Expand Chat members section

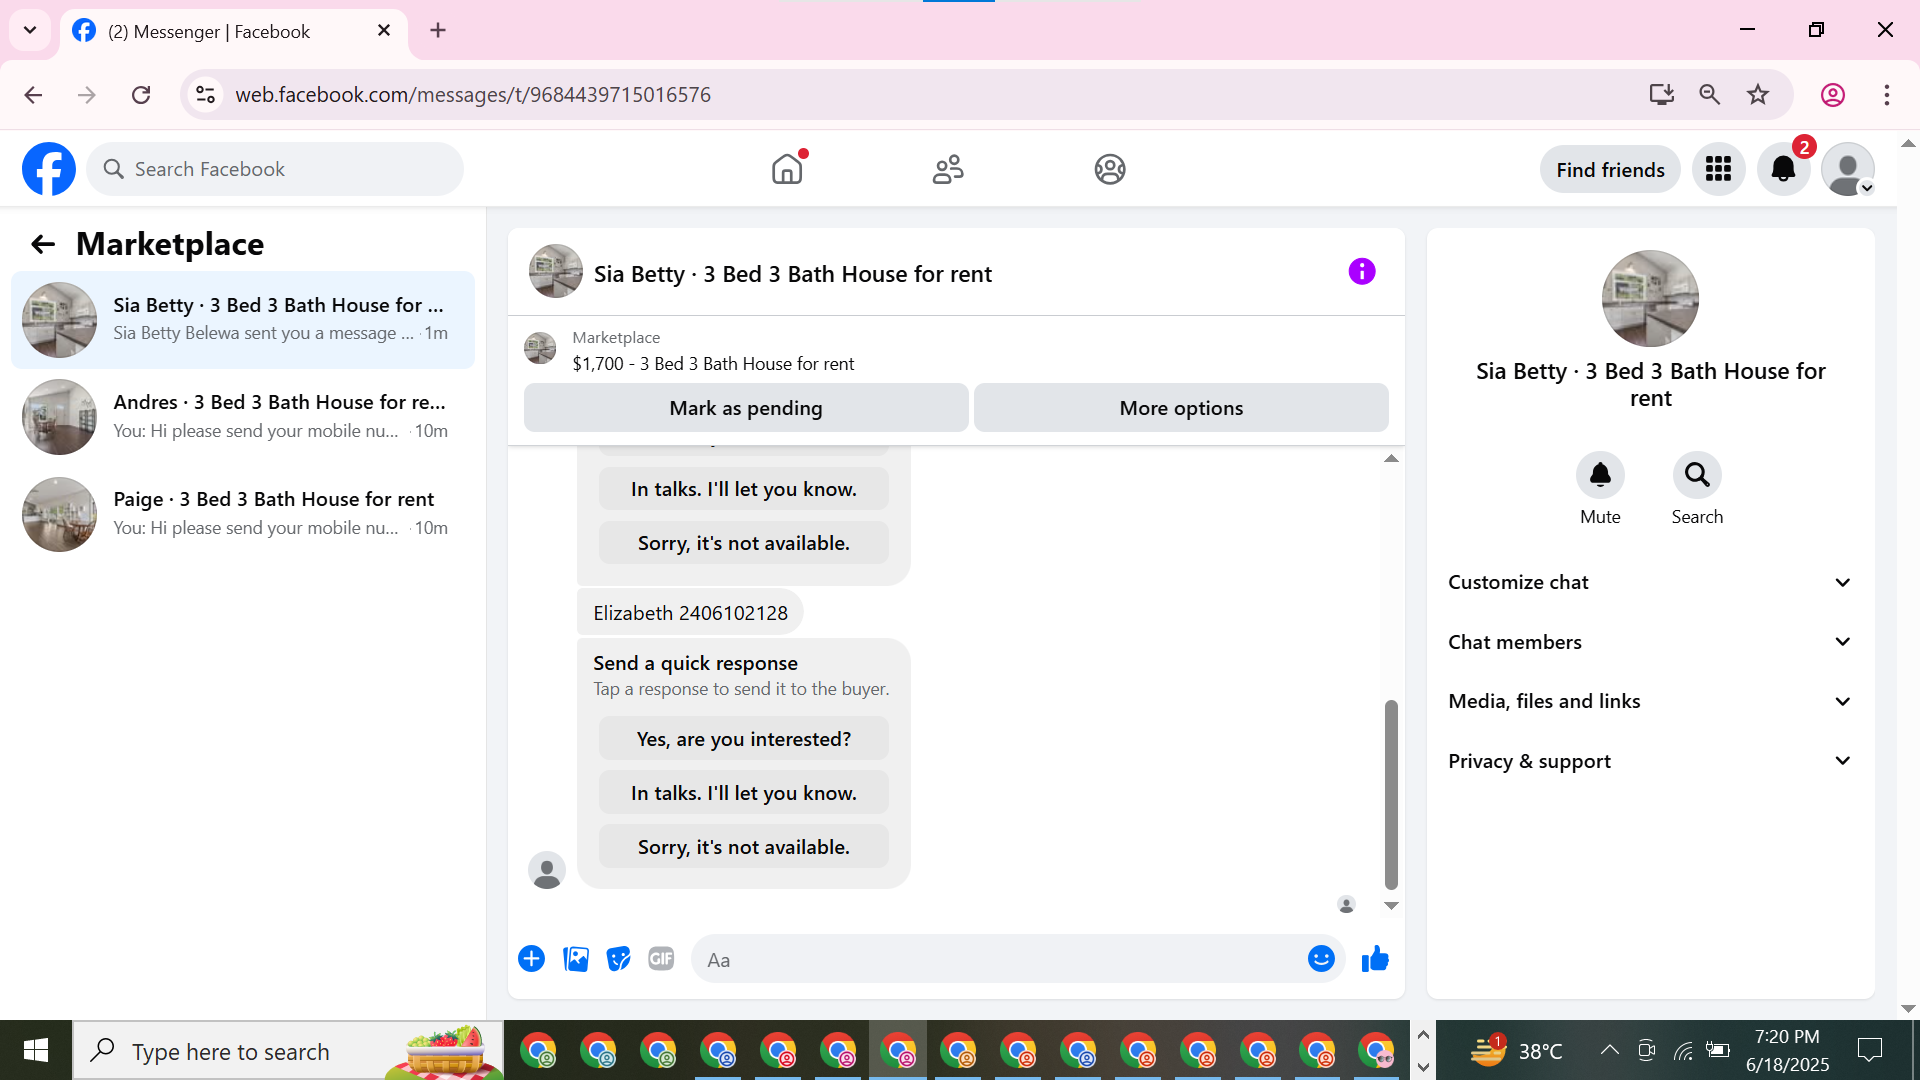point(1650,642)
